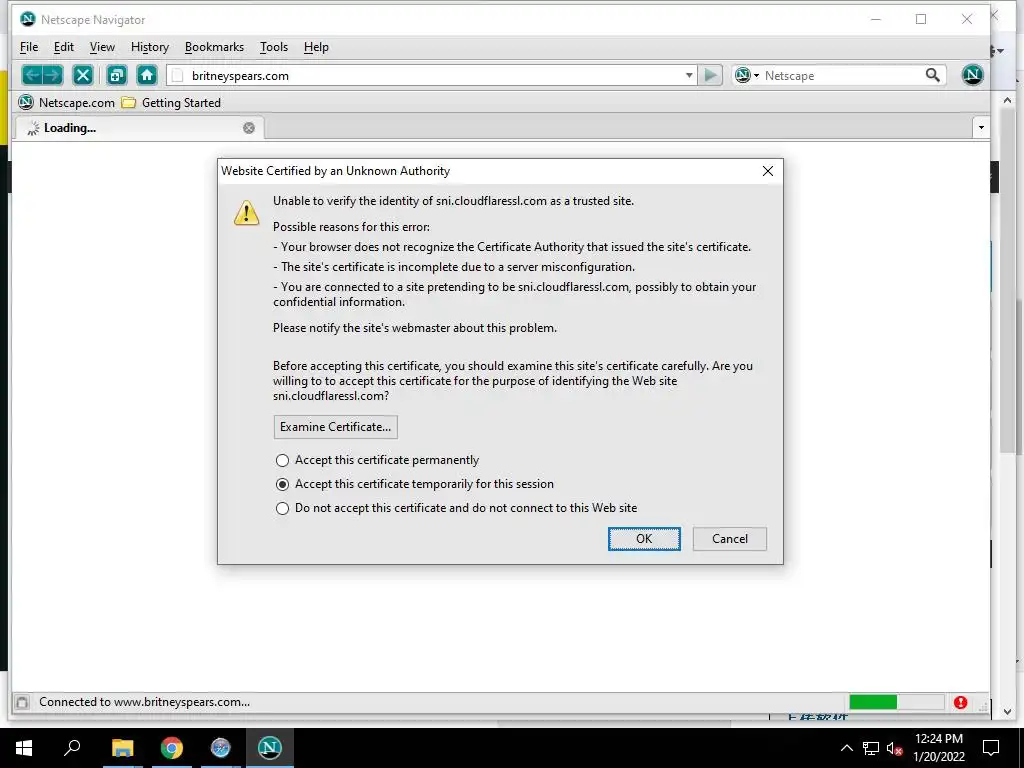Click the Netscape throbber logo at the toolbar's right
Viewport: 1024px width, 768px height.
point(972,75)
